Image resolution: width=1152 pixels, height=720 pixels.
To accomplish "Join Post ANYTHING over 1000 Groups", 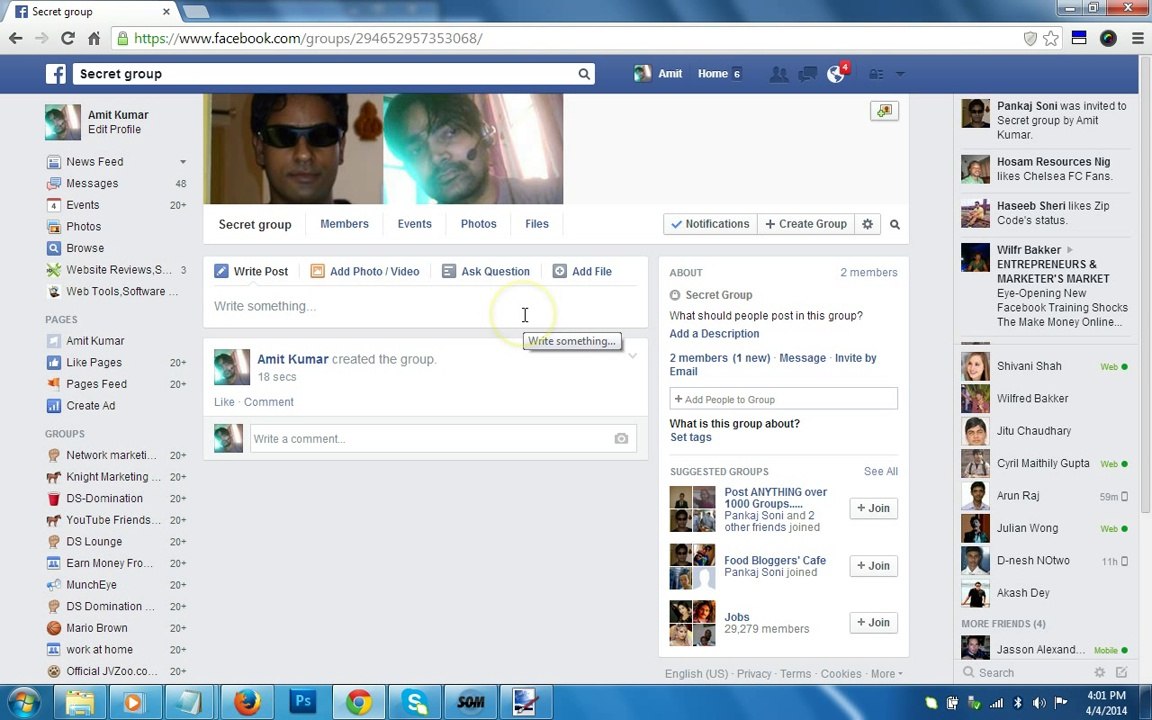I will (874, 508).
